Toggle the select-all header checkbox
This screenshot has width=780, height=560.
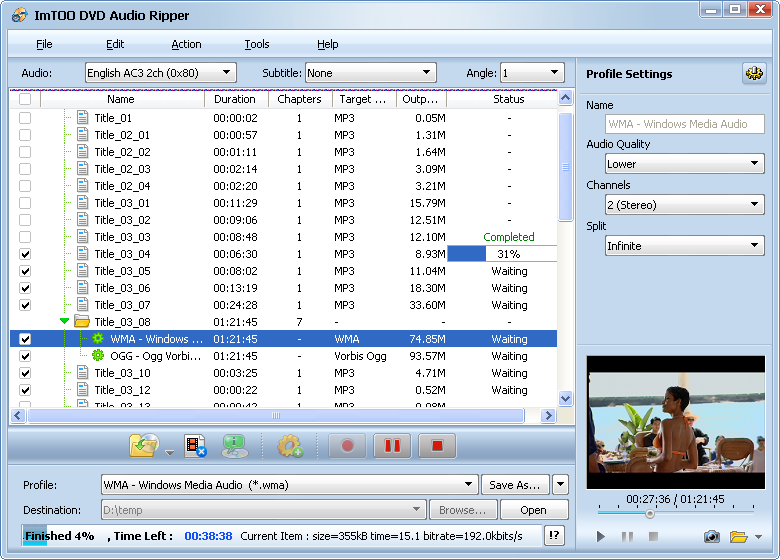tap(25, 99)
